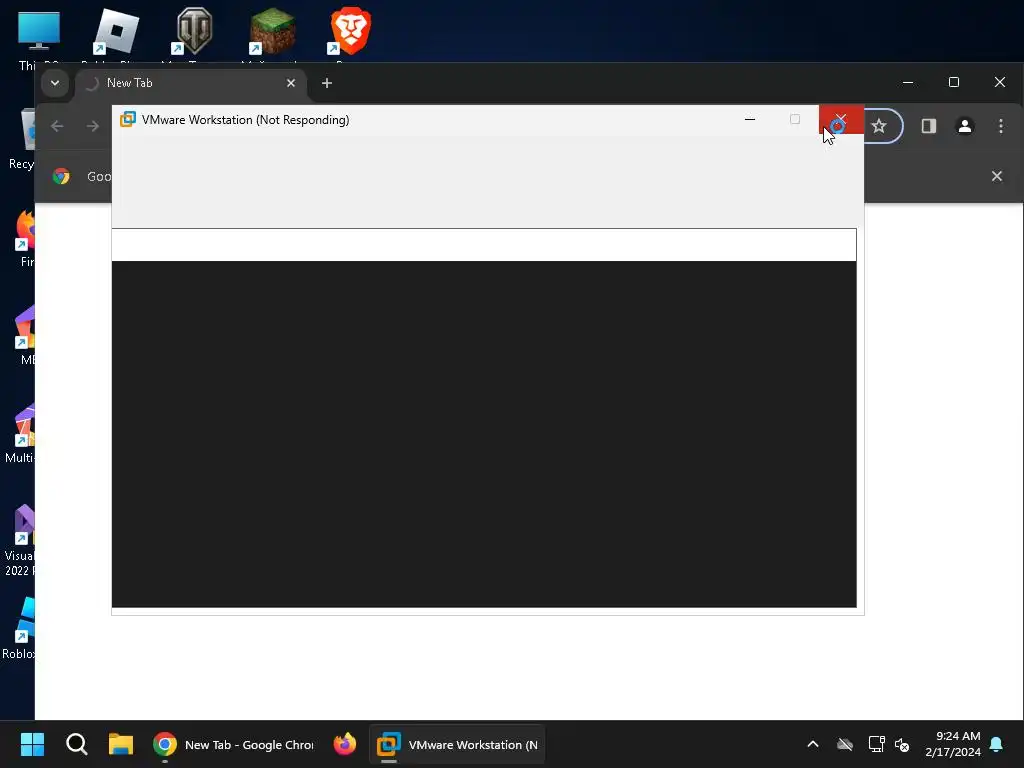Viewport: 1024px width, 768px height.
Task: Open File Explorer from the taskbar
Action: click(121, 744)
